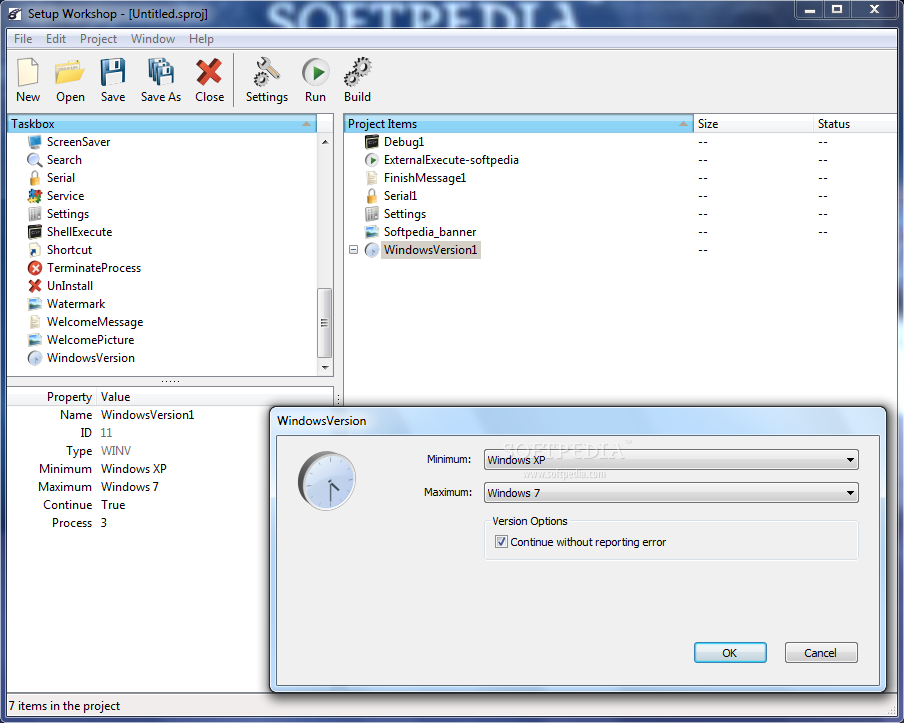Image resolution: width=904 pixels, height=723 pixels.
Task: Open the Project menu
Action: pyautogui.click(x=98, y=39)
